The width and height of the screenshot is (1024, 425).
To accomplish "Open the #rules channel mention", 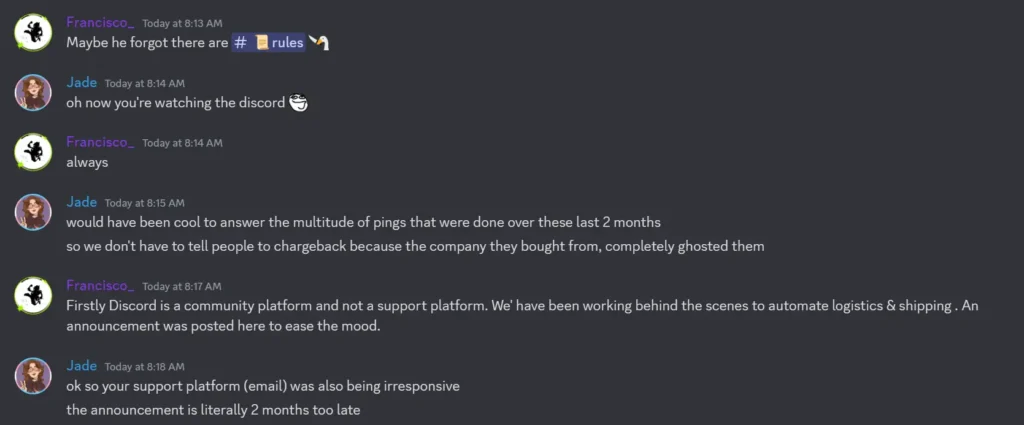I will tap(268, 43).
